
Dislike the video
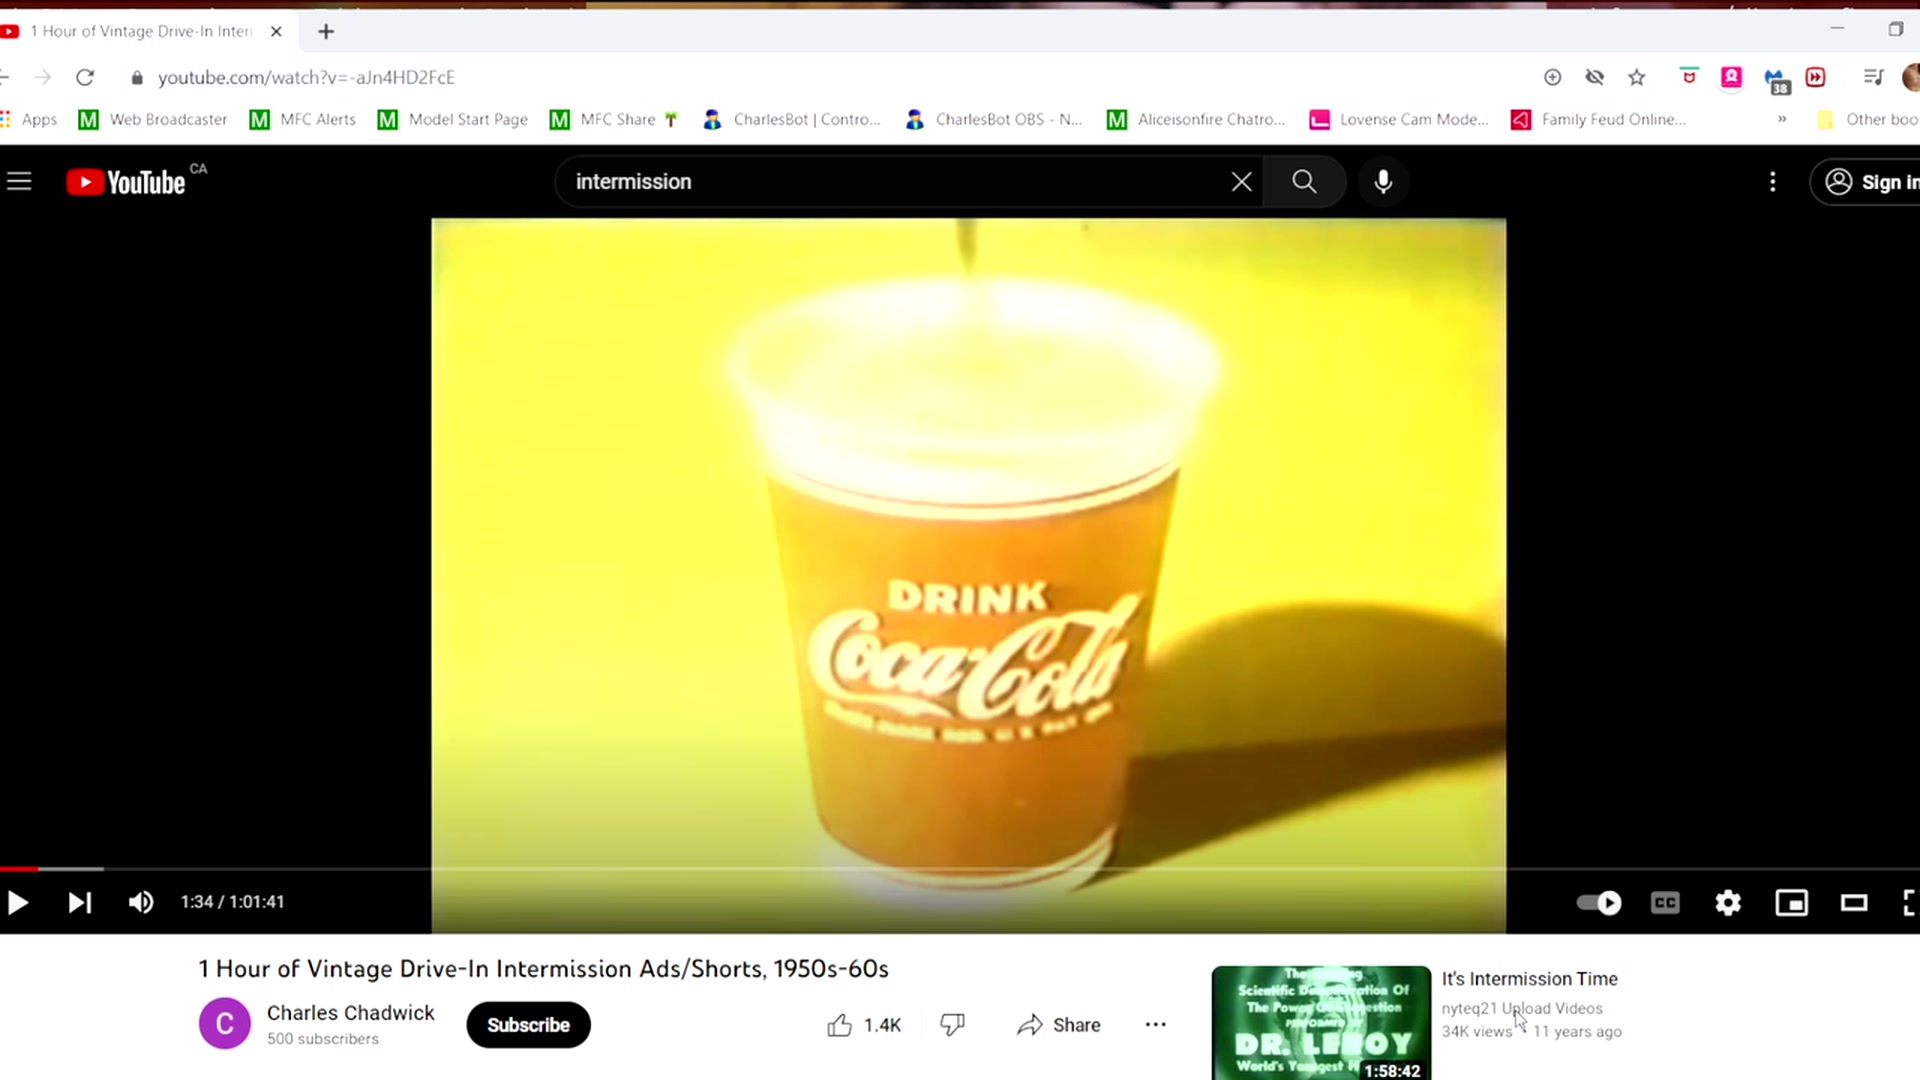[952, 1025]
